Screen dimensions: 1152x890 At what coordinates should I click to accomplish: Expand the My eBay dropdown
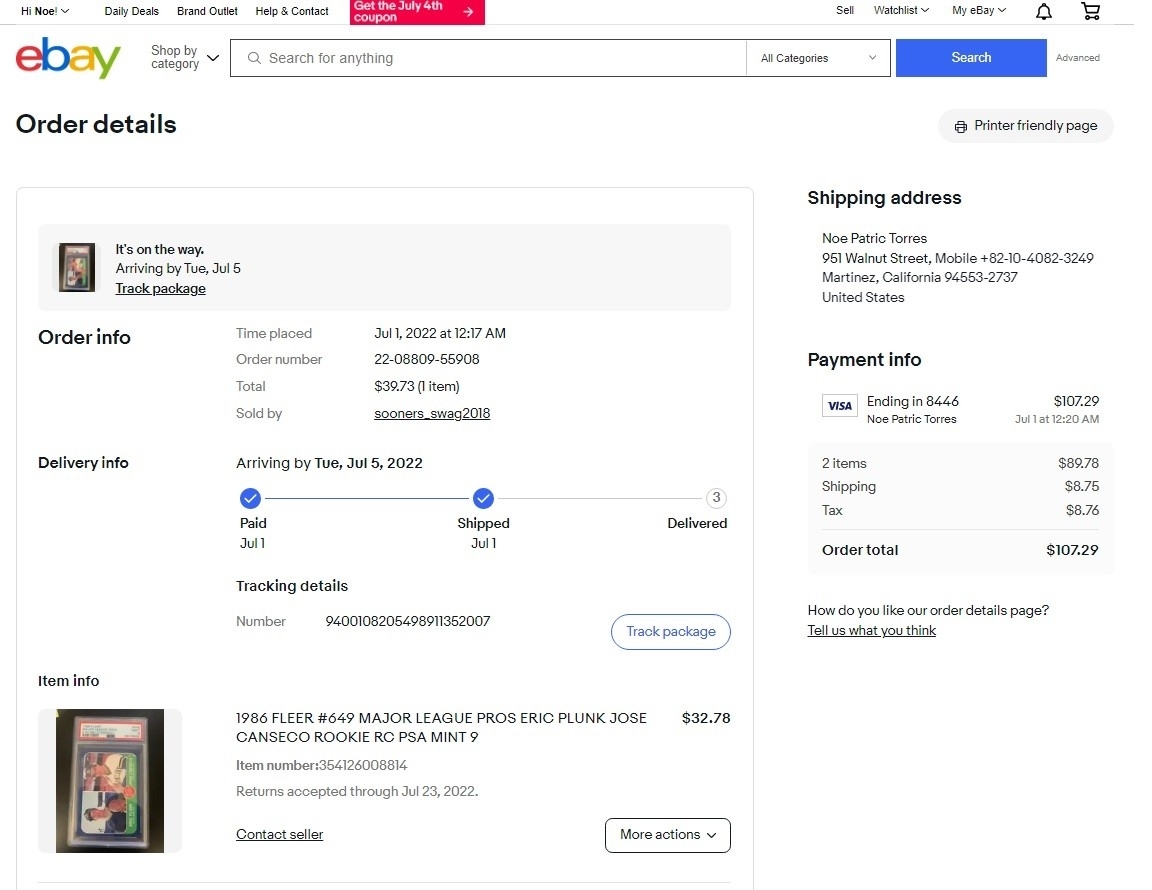click(979, 10)
